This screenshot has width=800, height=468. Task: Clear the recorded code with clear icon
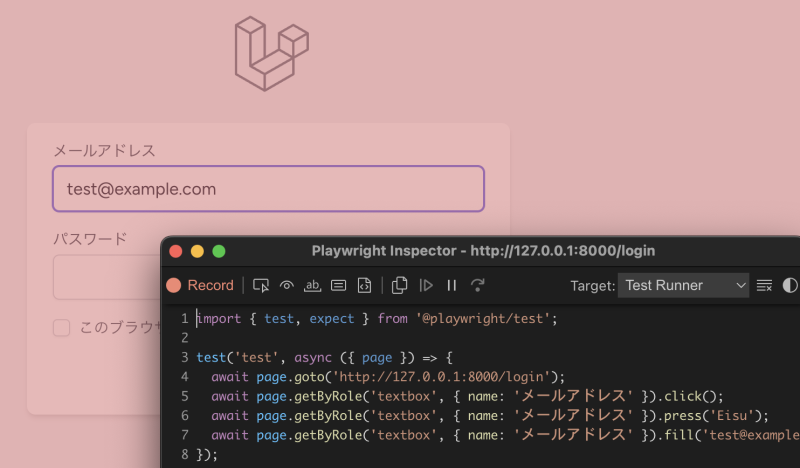point(765,285)
